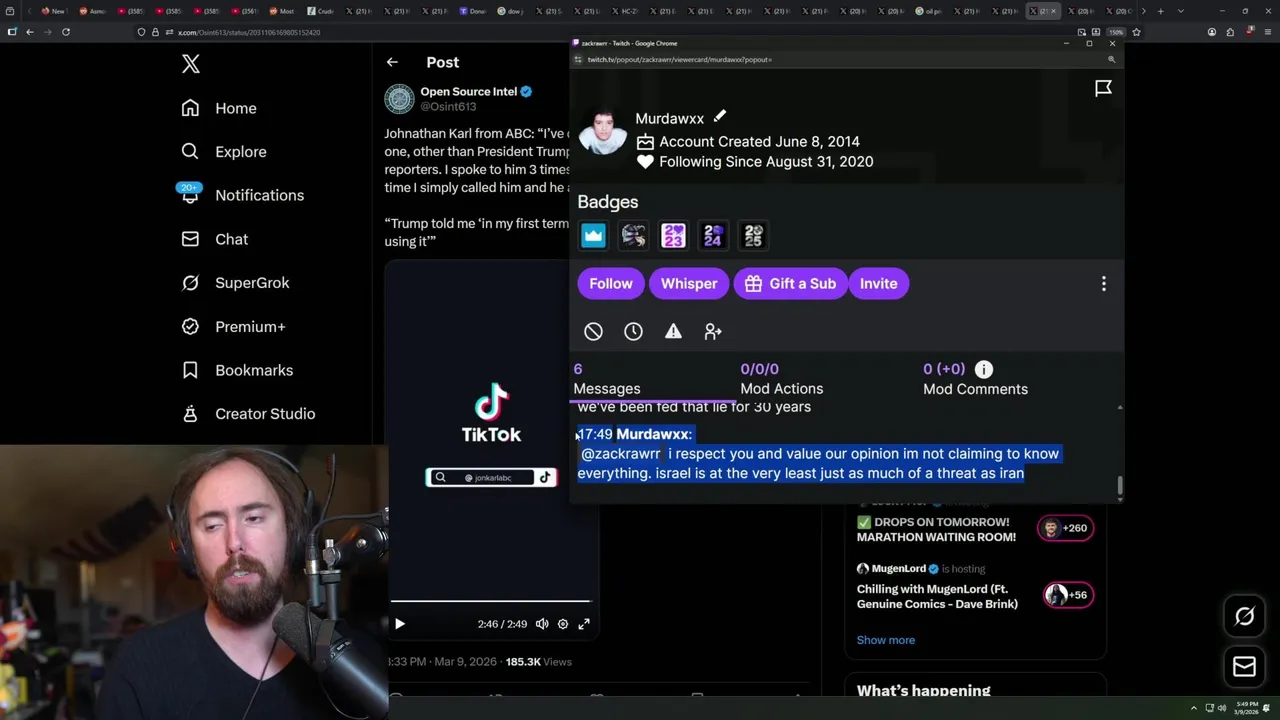Image resolution: width=1280 pixels, height=720 pixels.
Task: Click the Notifications bell icon
Action: pos(190,195)
